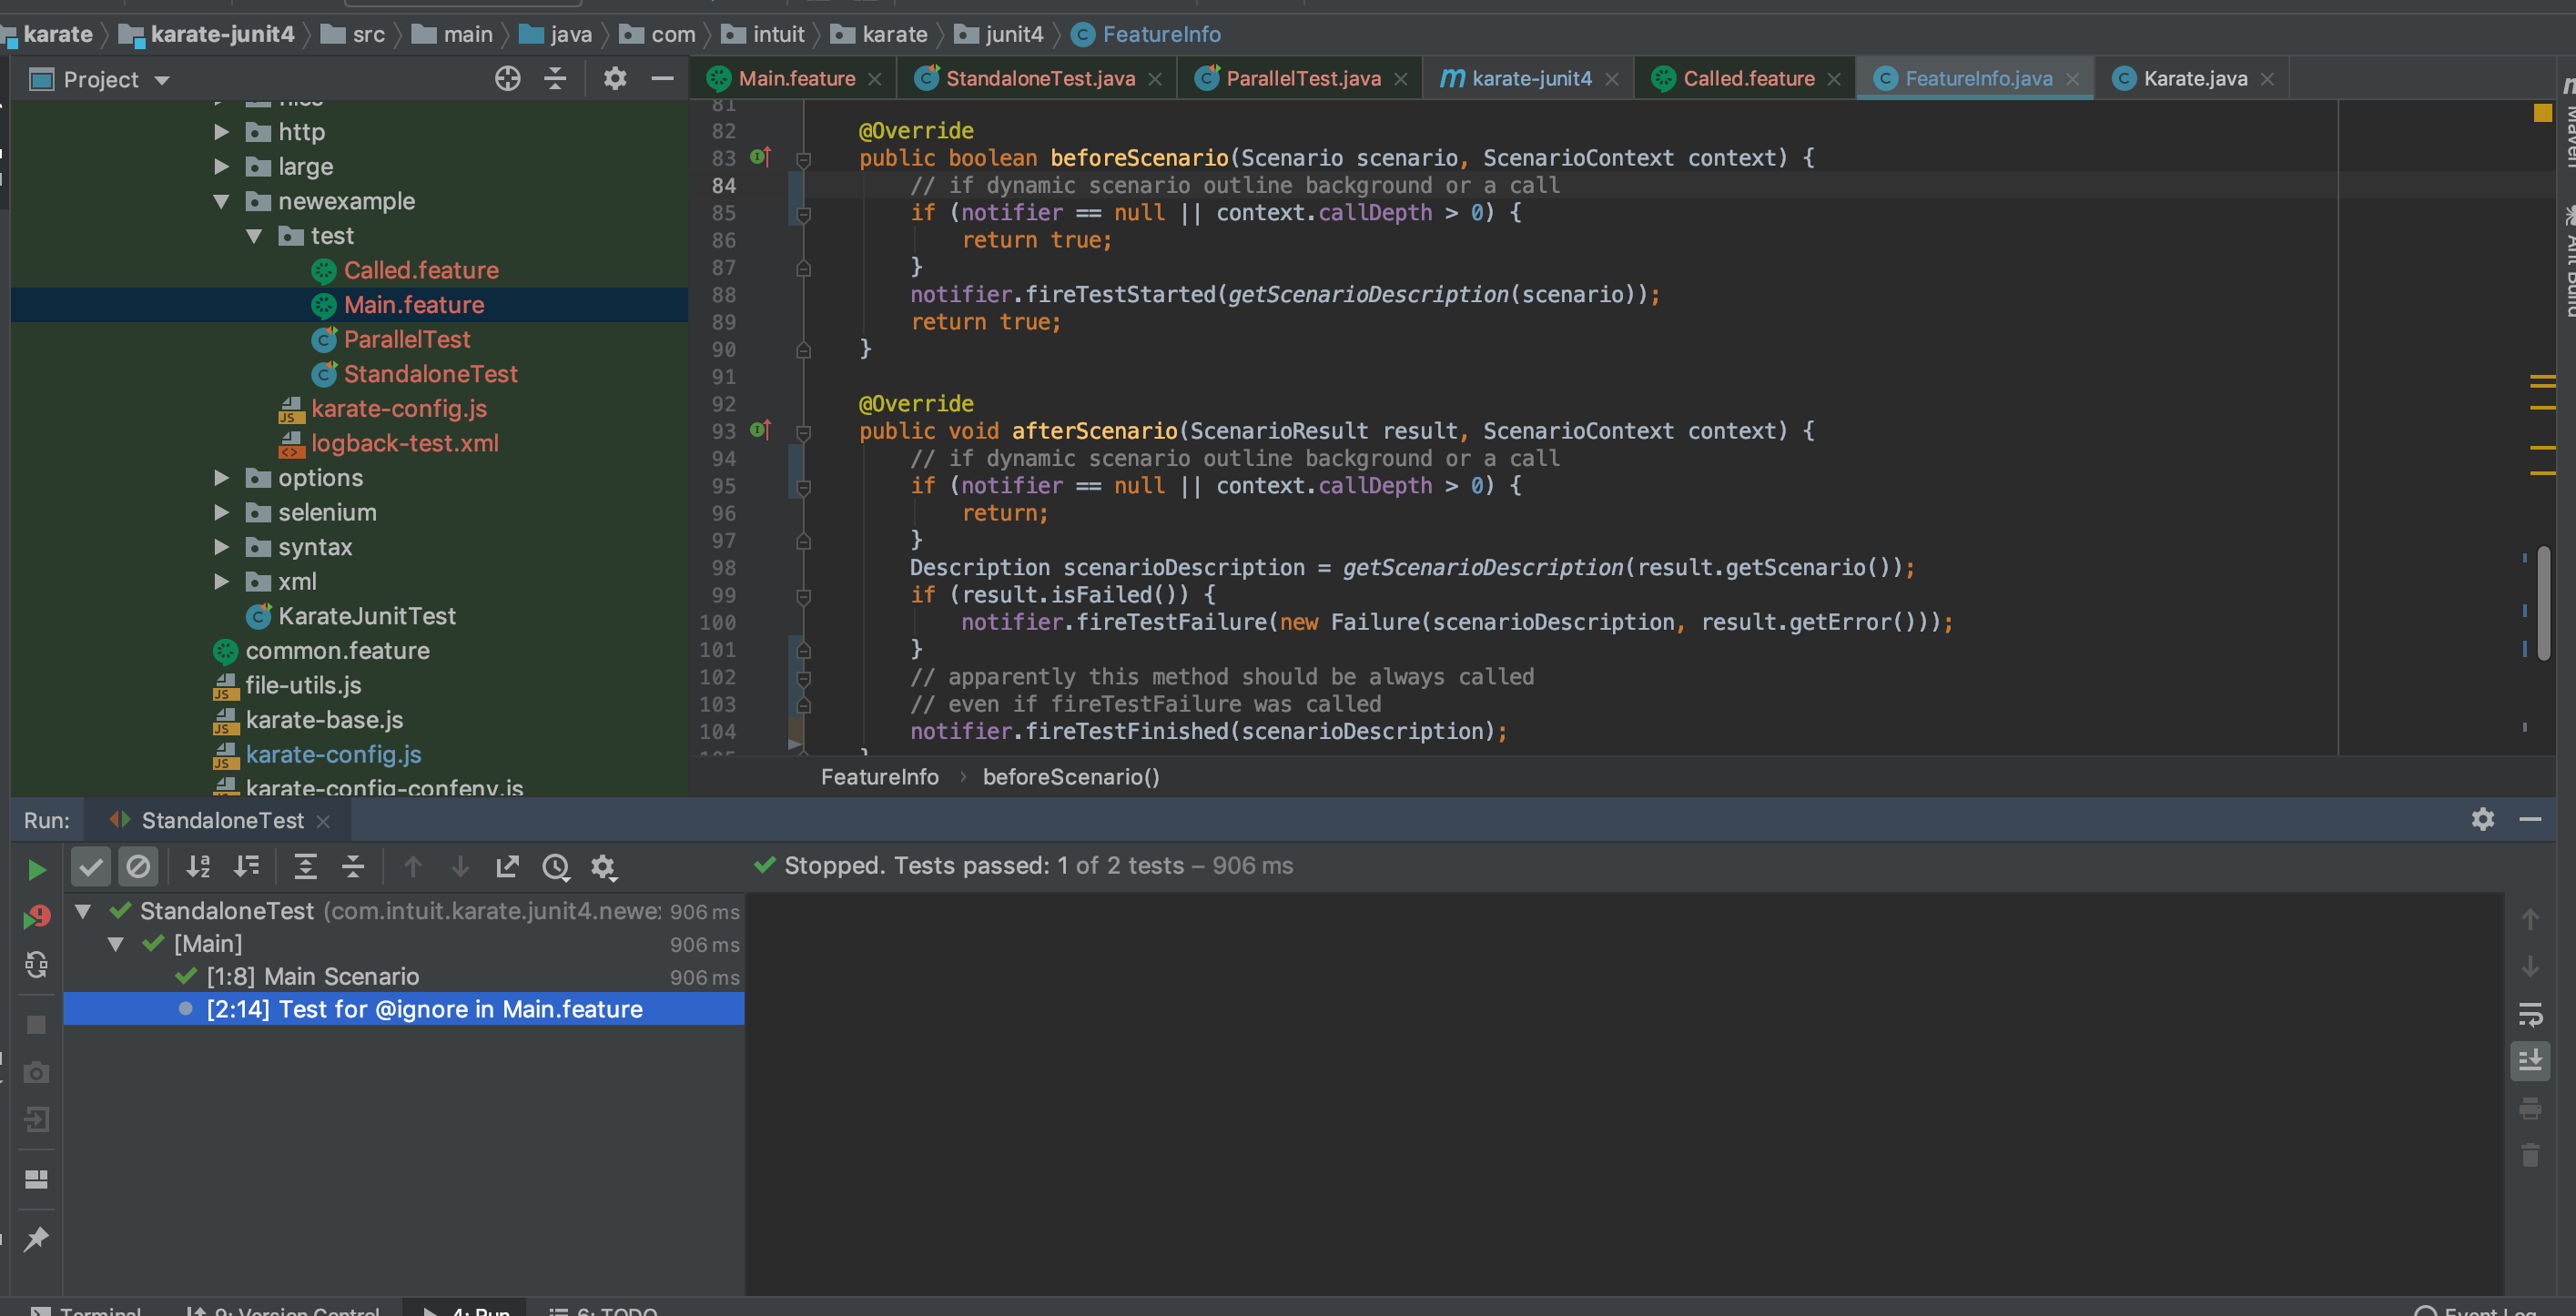Viewport: 2576px width, 1316px height.
Task: Sort test results alphabetically
Action: [198, 866]
